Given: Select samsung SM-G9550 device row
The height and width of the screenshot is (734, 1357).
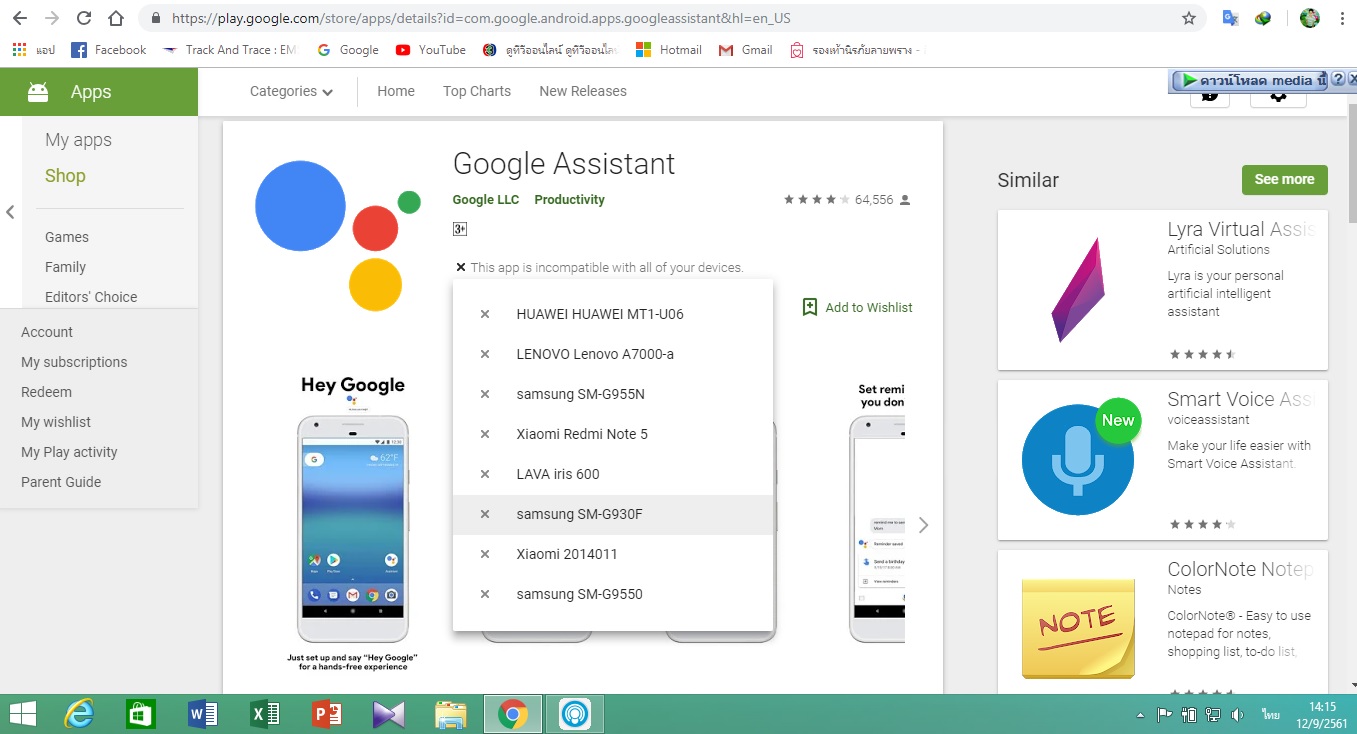Looking at the screenshot, I should pyautogui.click(x=613, y=594).
